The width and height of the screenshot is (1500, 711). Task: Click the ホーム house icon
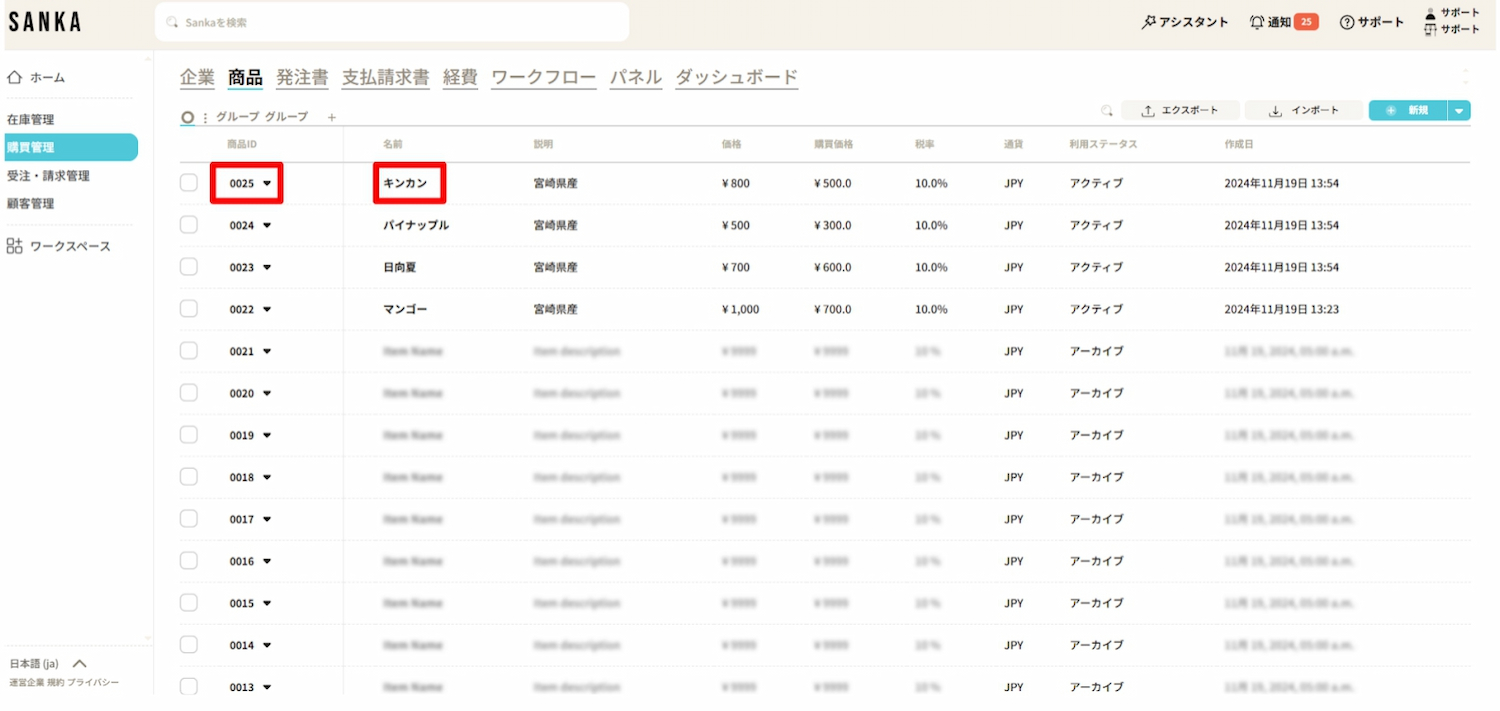15,77
